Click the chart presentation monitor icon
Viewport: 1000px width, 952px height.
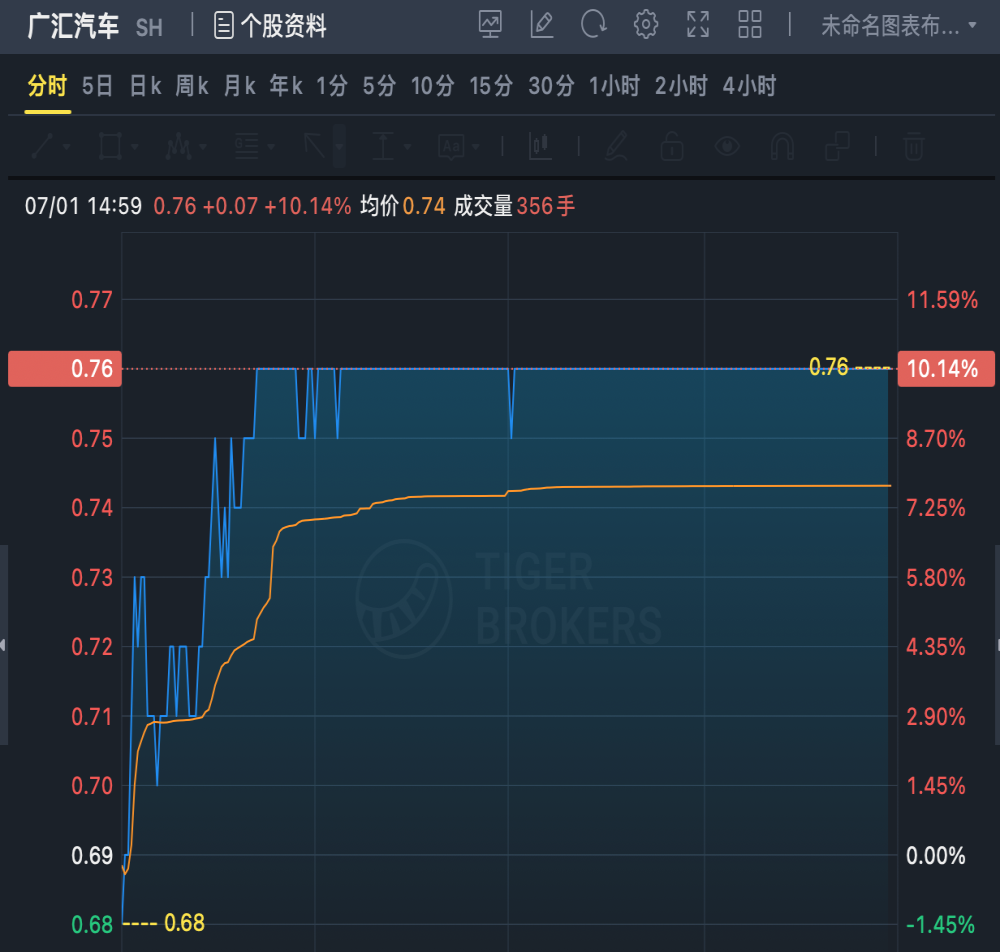tap(490, 25)
